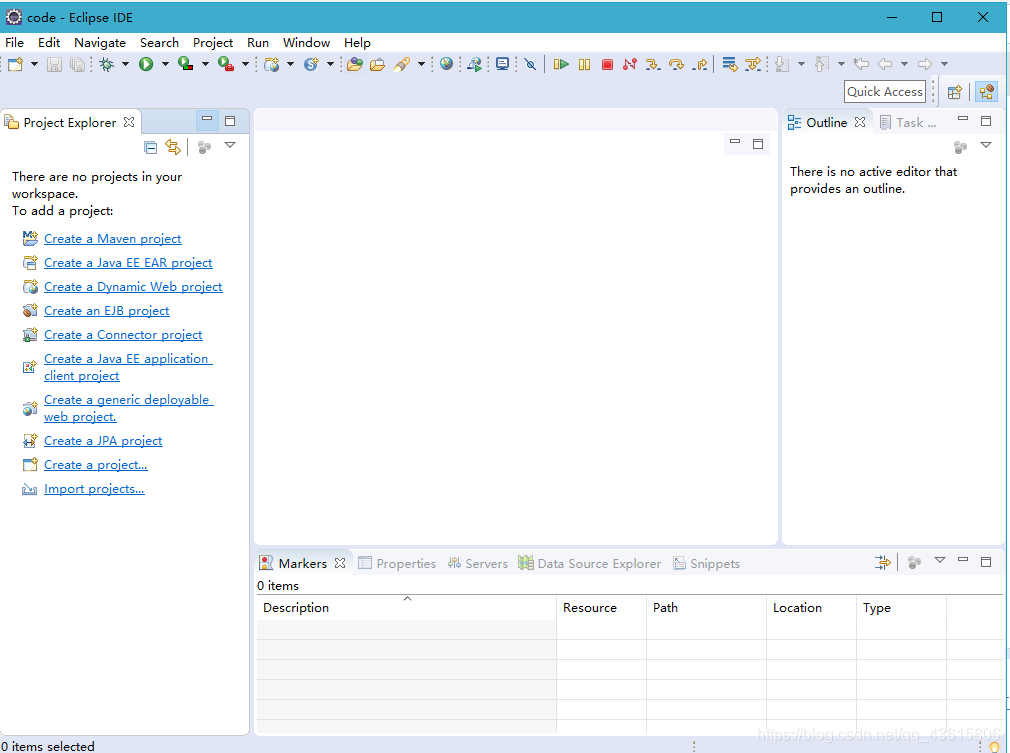Viewport: 1010px width, 753px height.
Task: Click the green Run button icon
Action: click(146, 64)
